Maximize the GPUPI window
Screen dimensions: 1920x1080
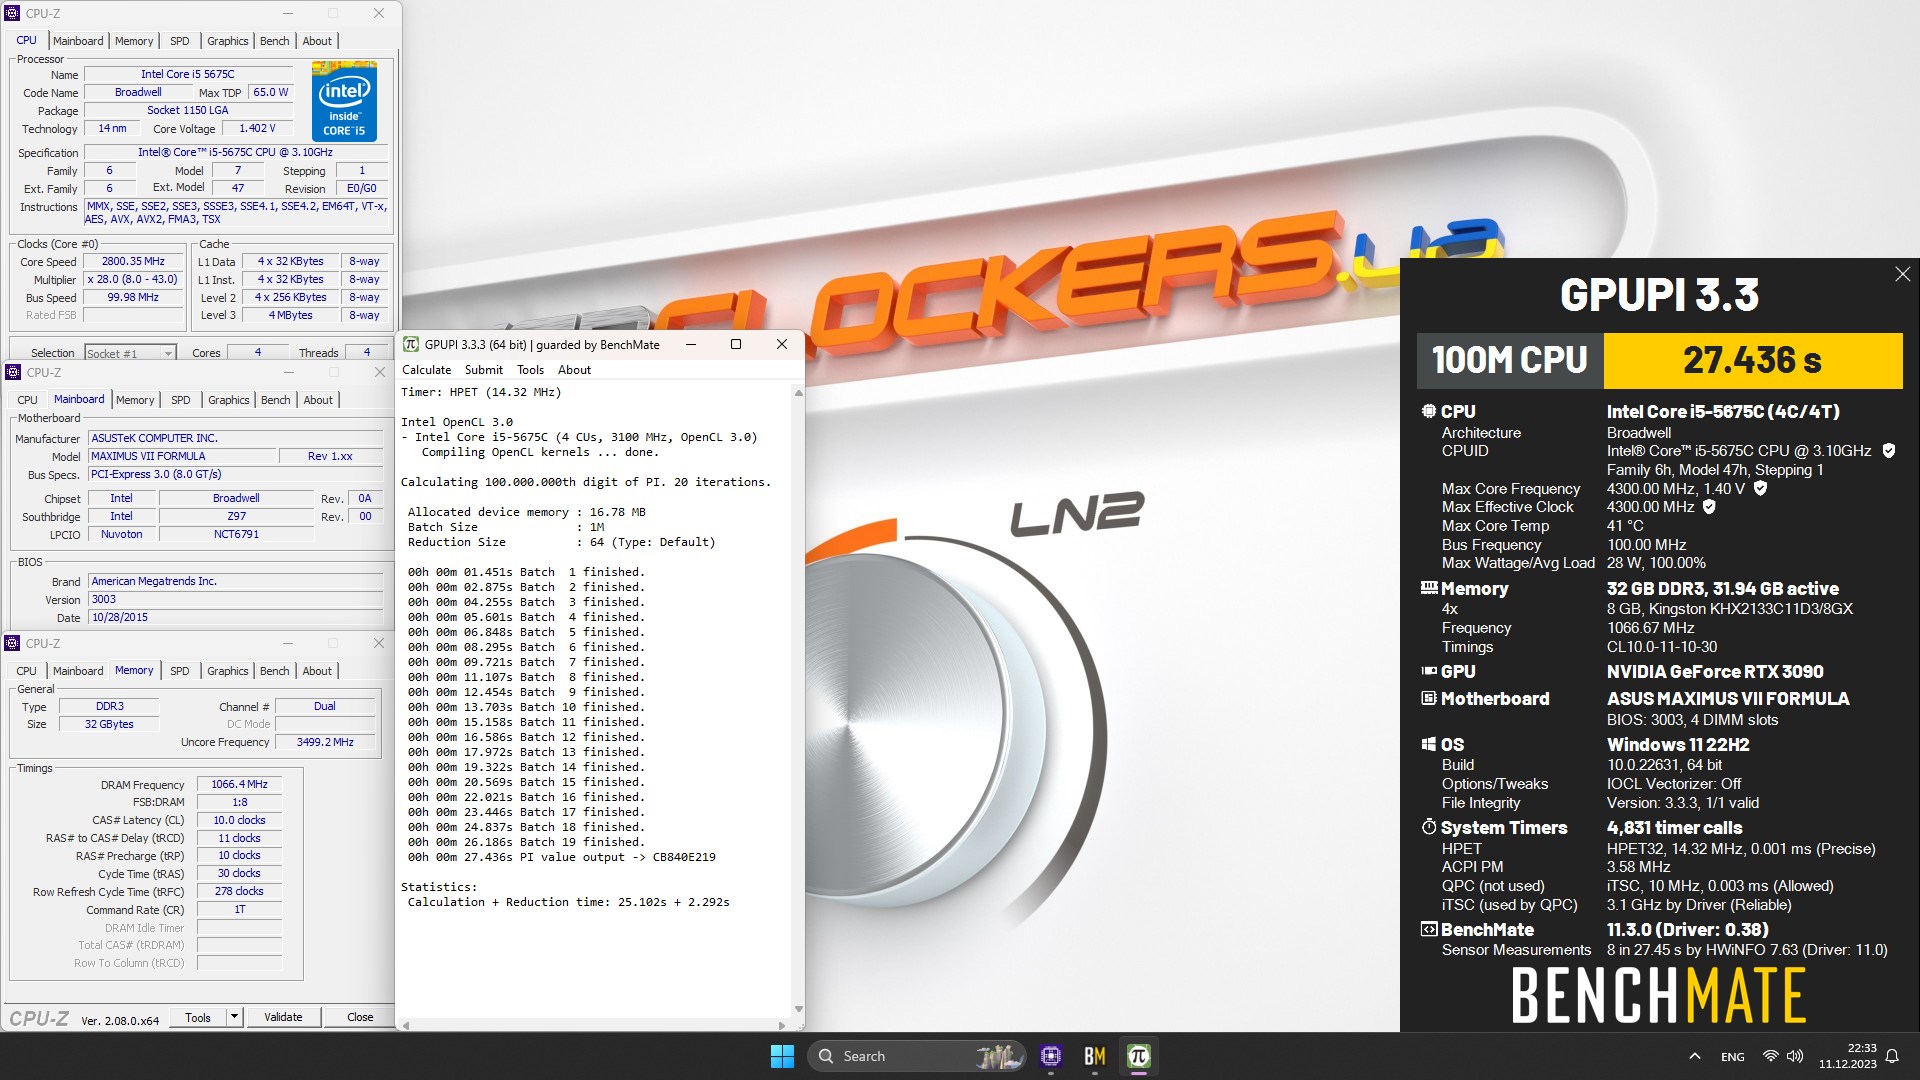coord(736,344)
